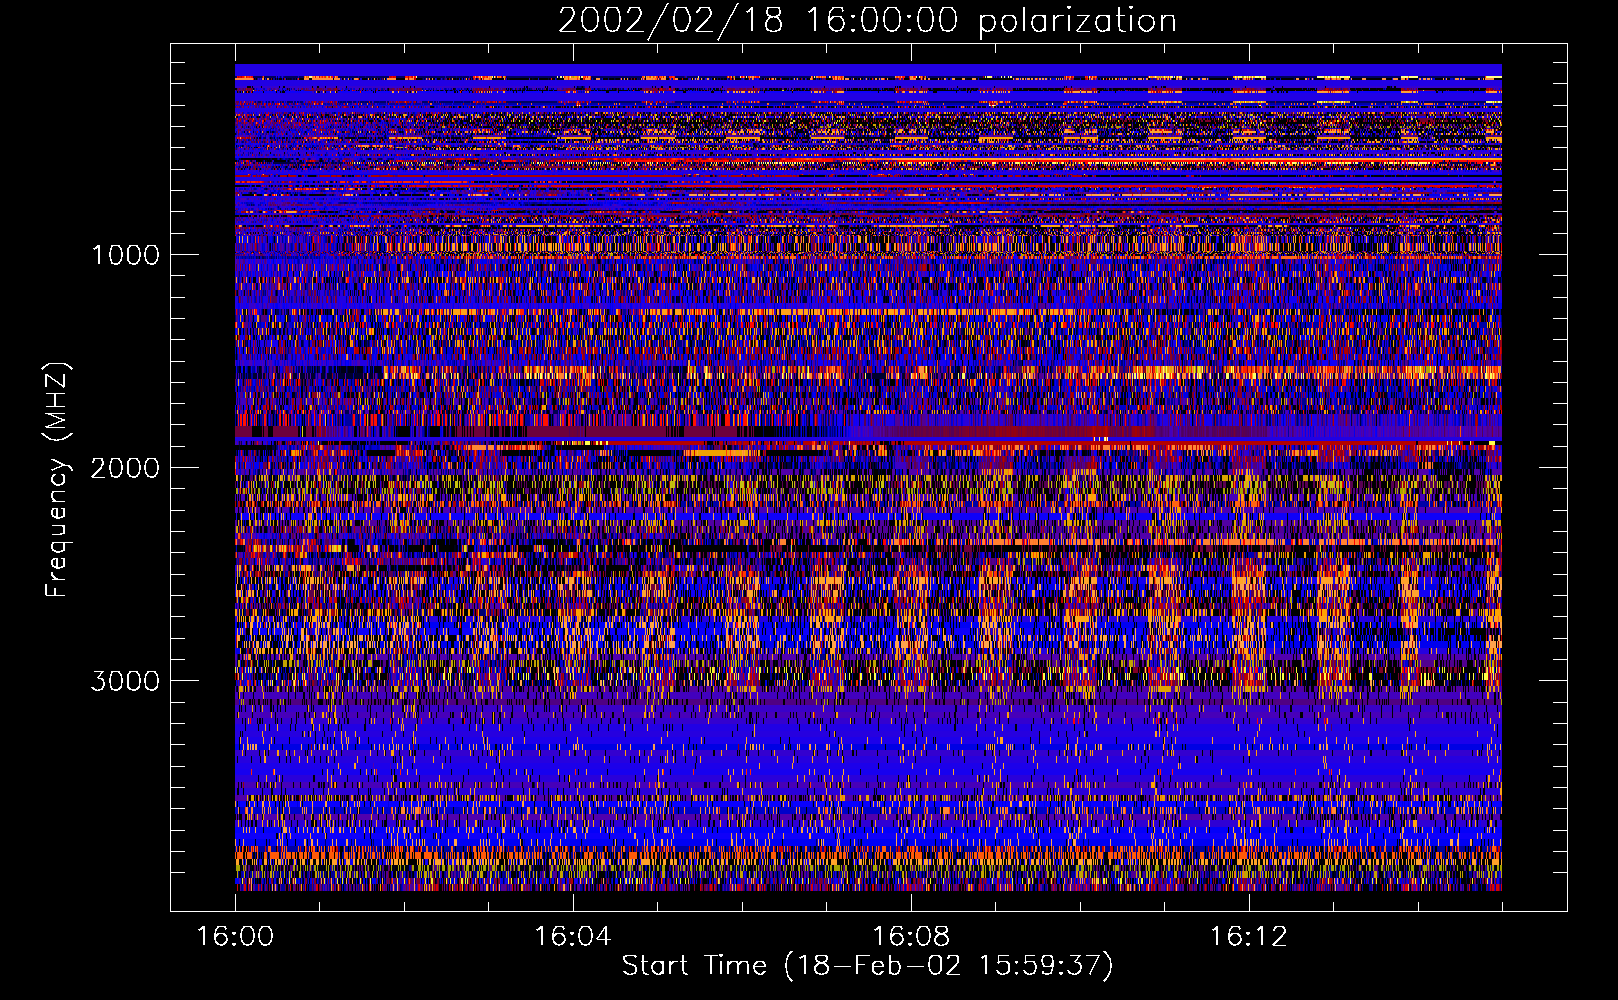The image size is (1618, 1000).
Task: Click the 1000 frequency tick label
Action: click(125, 255)
